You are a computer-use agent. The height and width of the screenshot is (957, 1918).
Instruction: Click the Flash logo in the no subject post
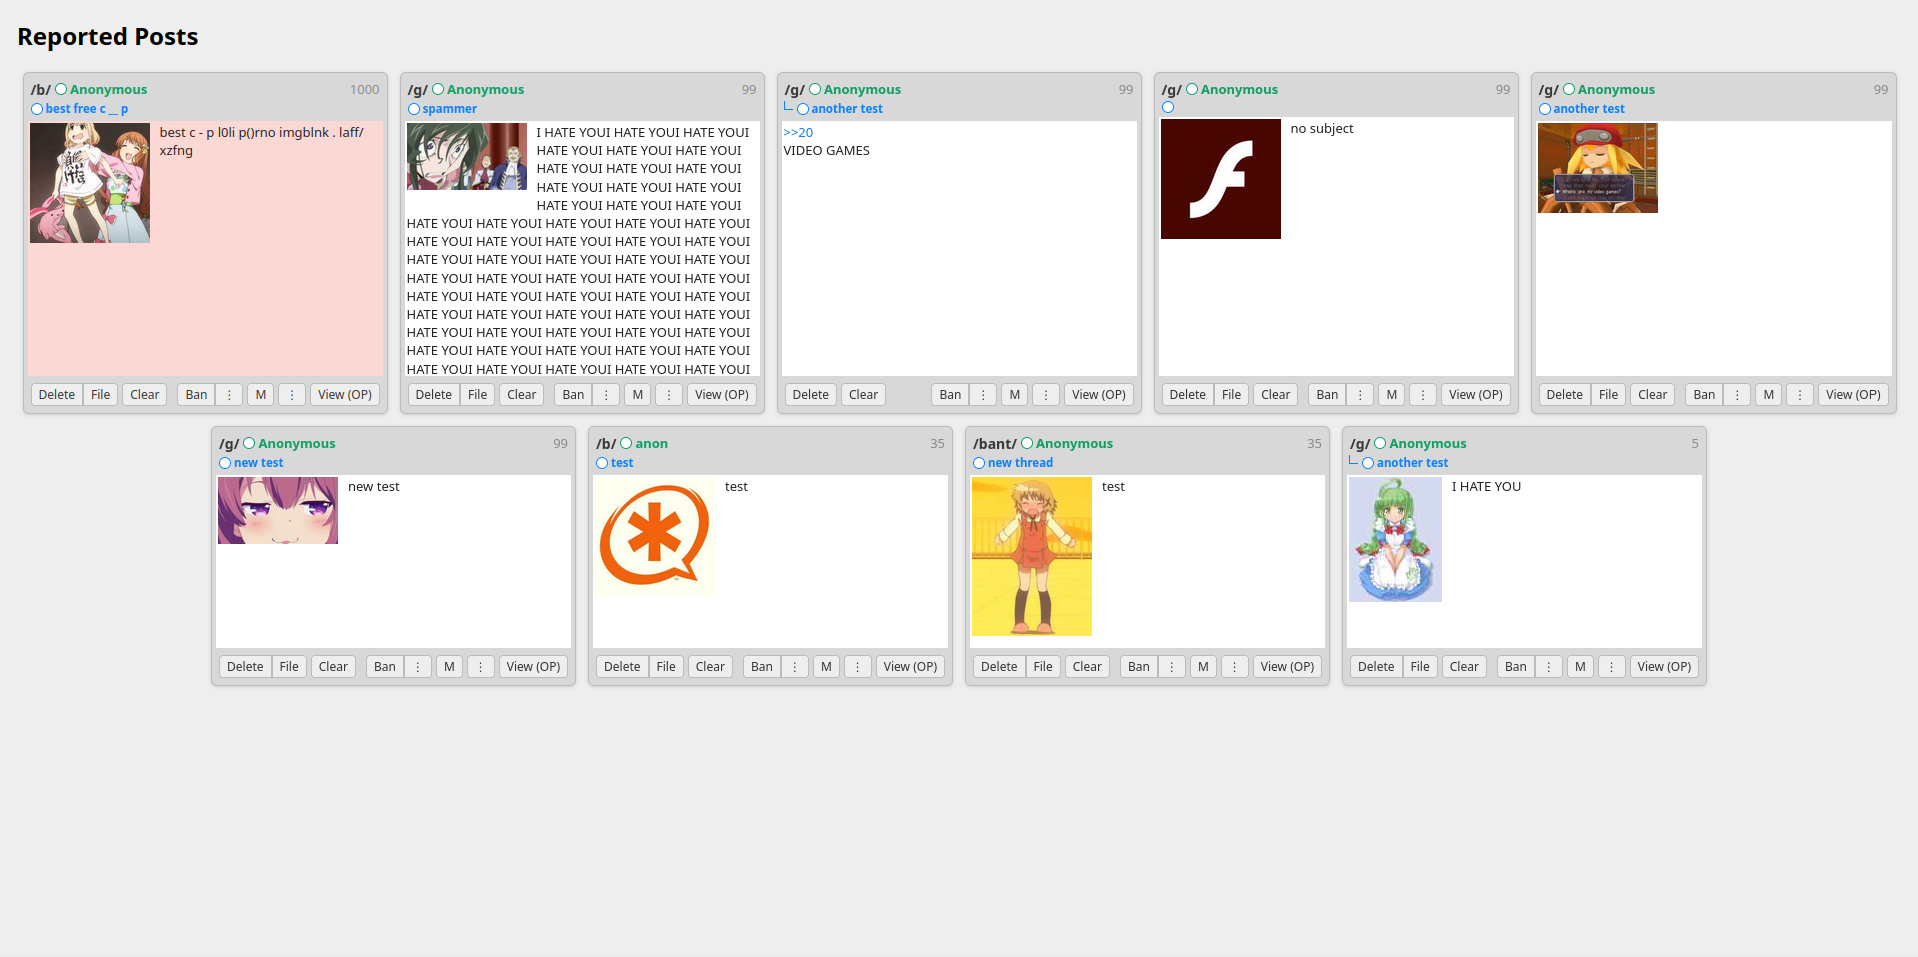(1220, 179)
